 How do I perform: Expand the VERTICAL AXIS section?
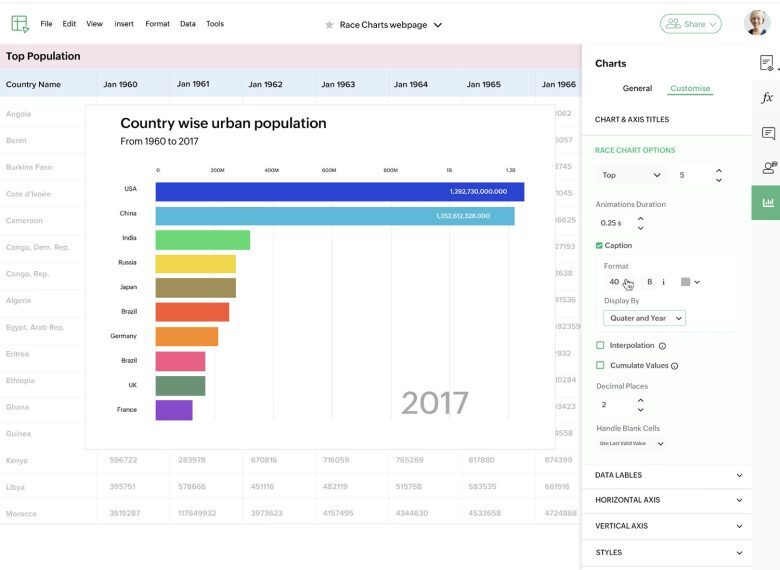point(668,526)
